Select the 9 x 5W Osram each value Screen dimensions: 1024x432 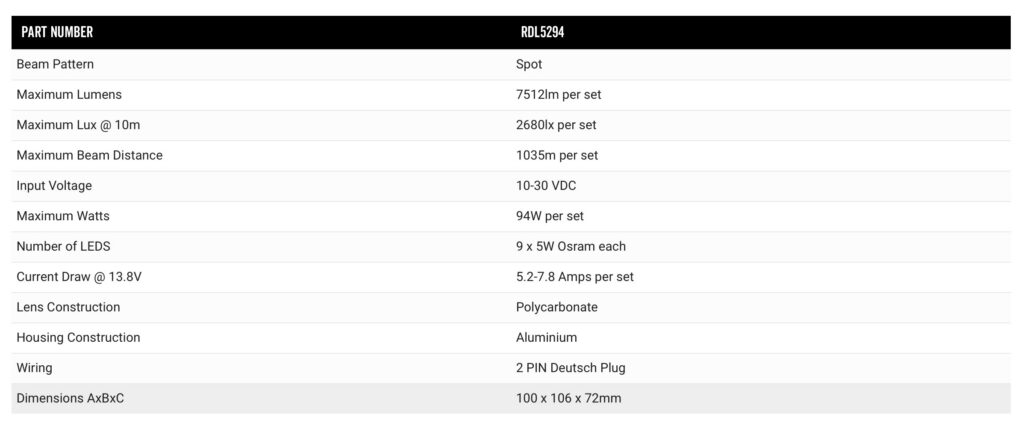571,247
